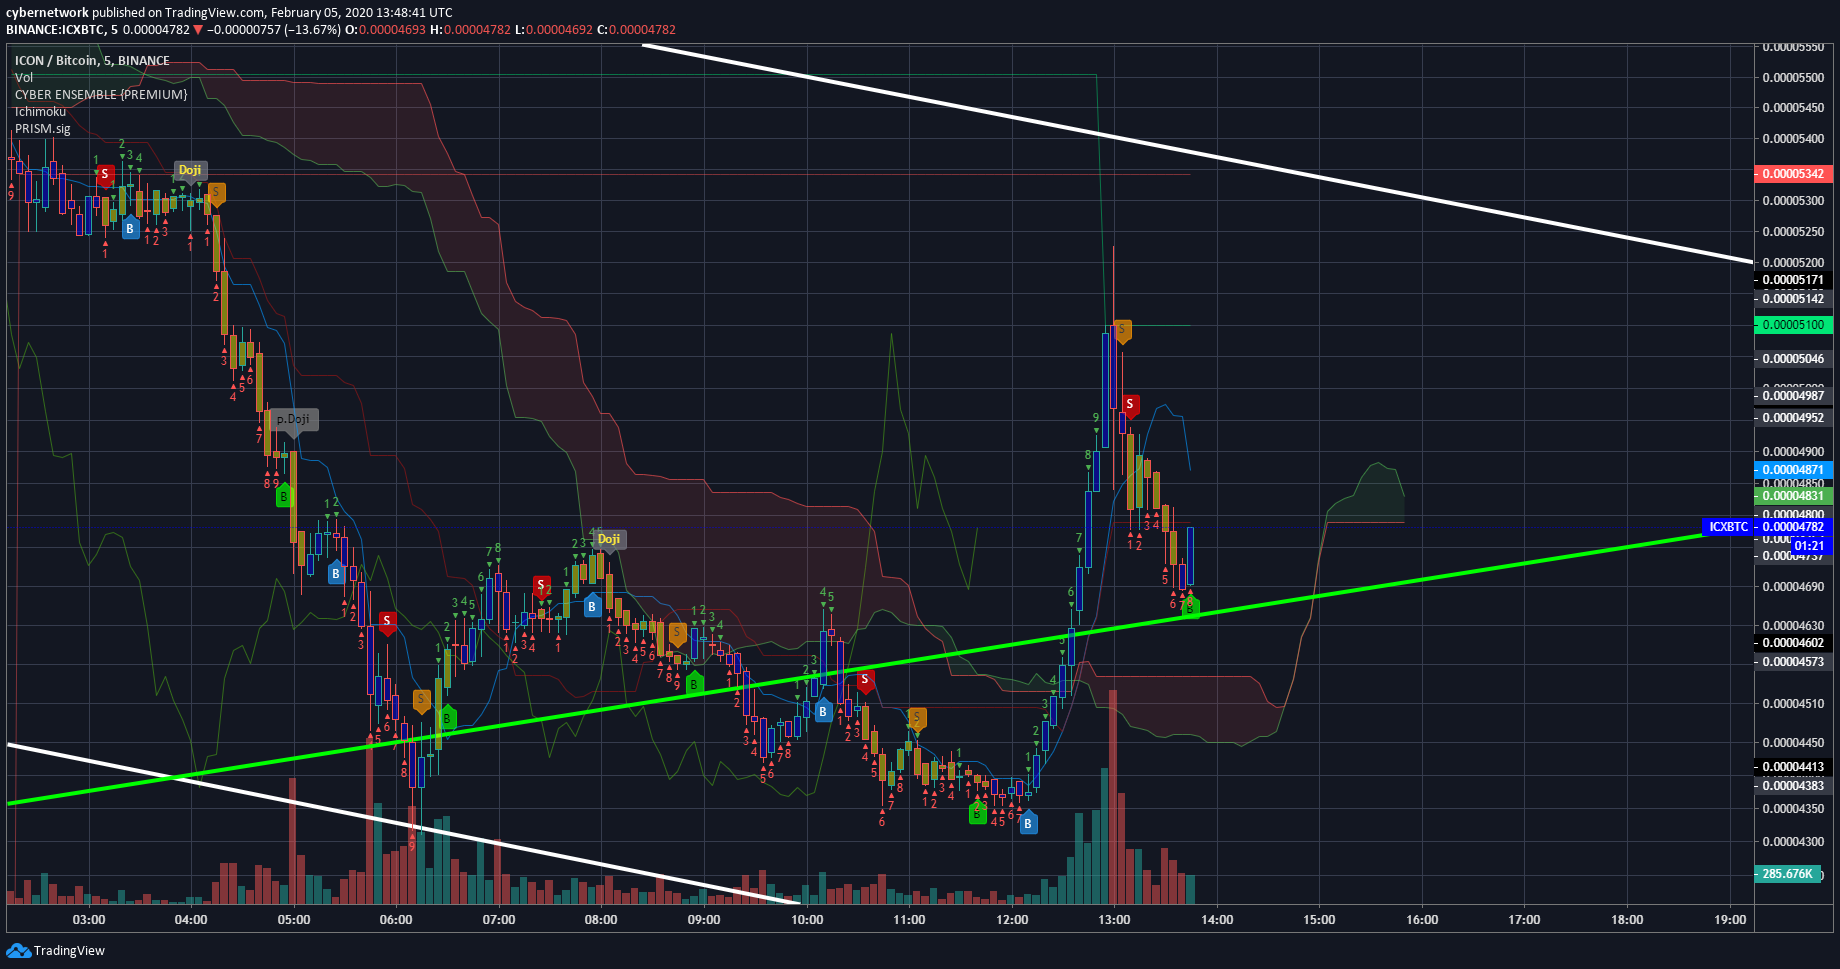Click the CYBER ENSEMBLE {PREMIUM} indicator legend
The width and height of the screenshot is (1840, 969).
point(101,94)
